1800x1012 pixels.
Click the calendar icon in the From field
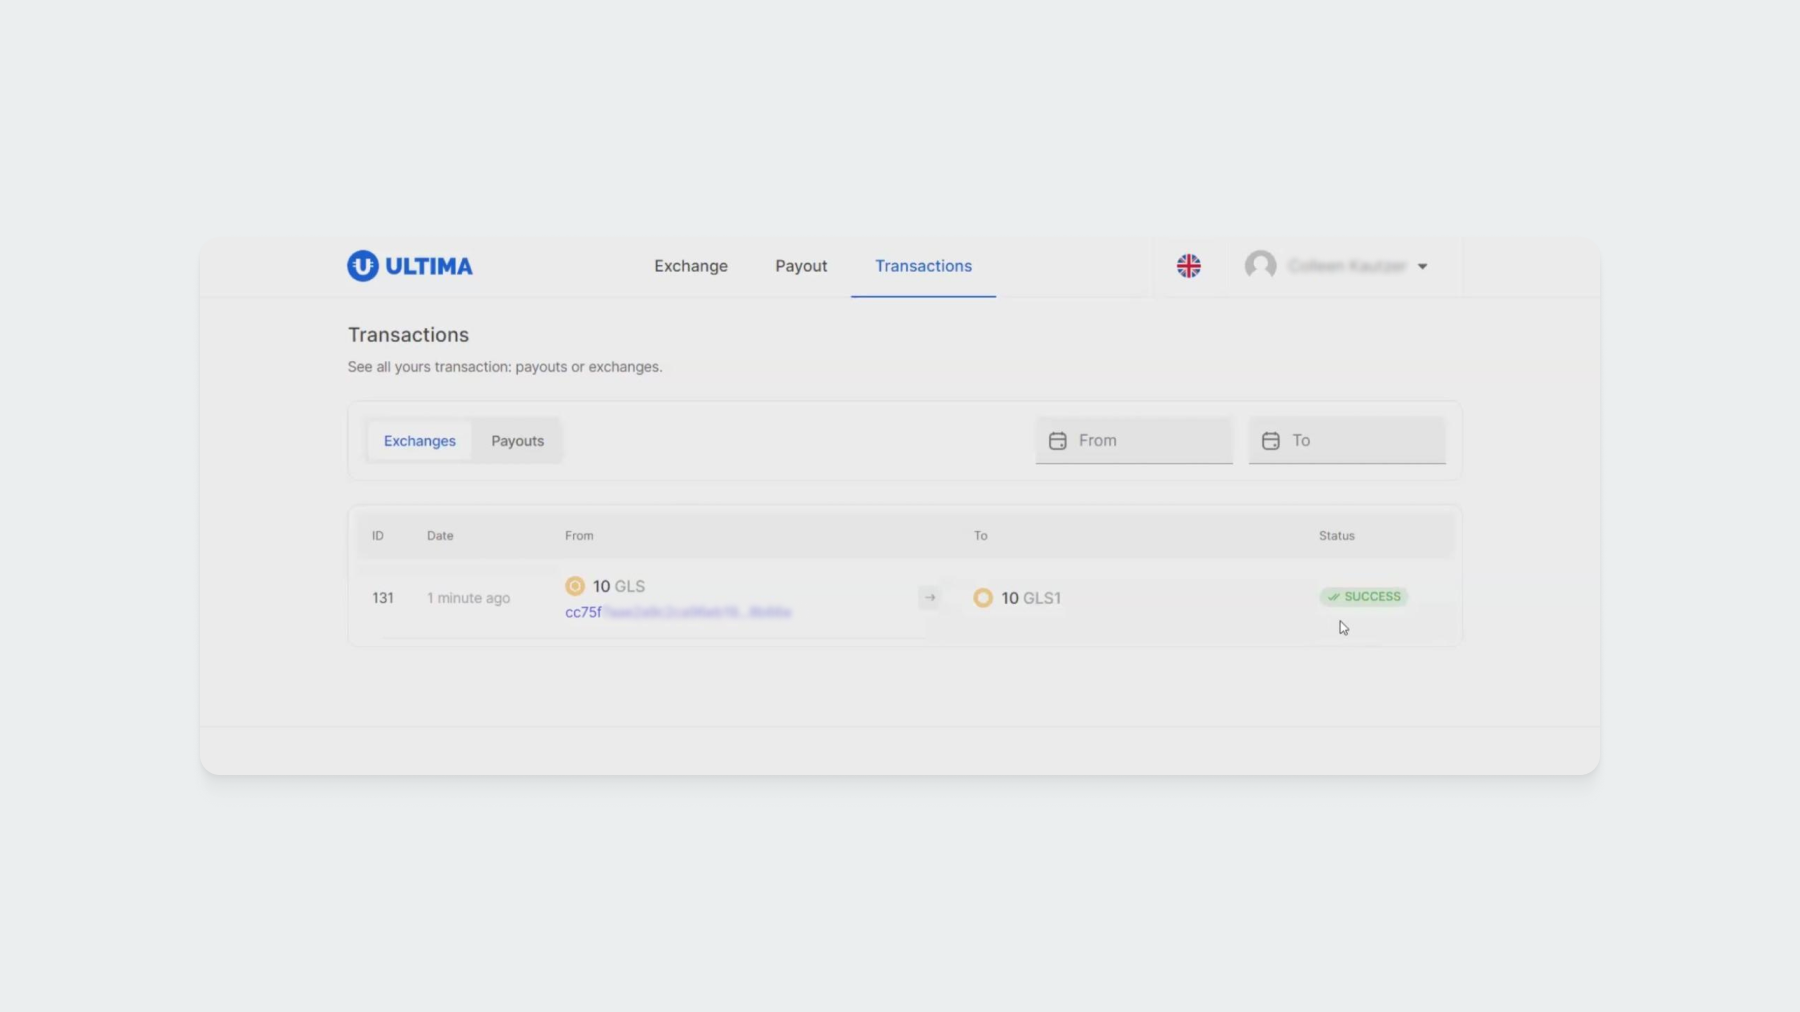(1057, 441)
